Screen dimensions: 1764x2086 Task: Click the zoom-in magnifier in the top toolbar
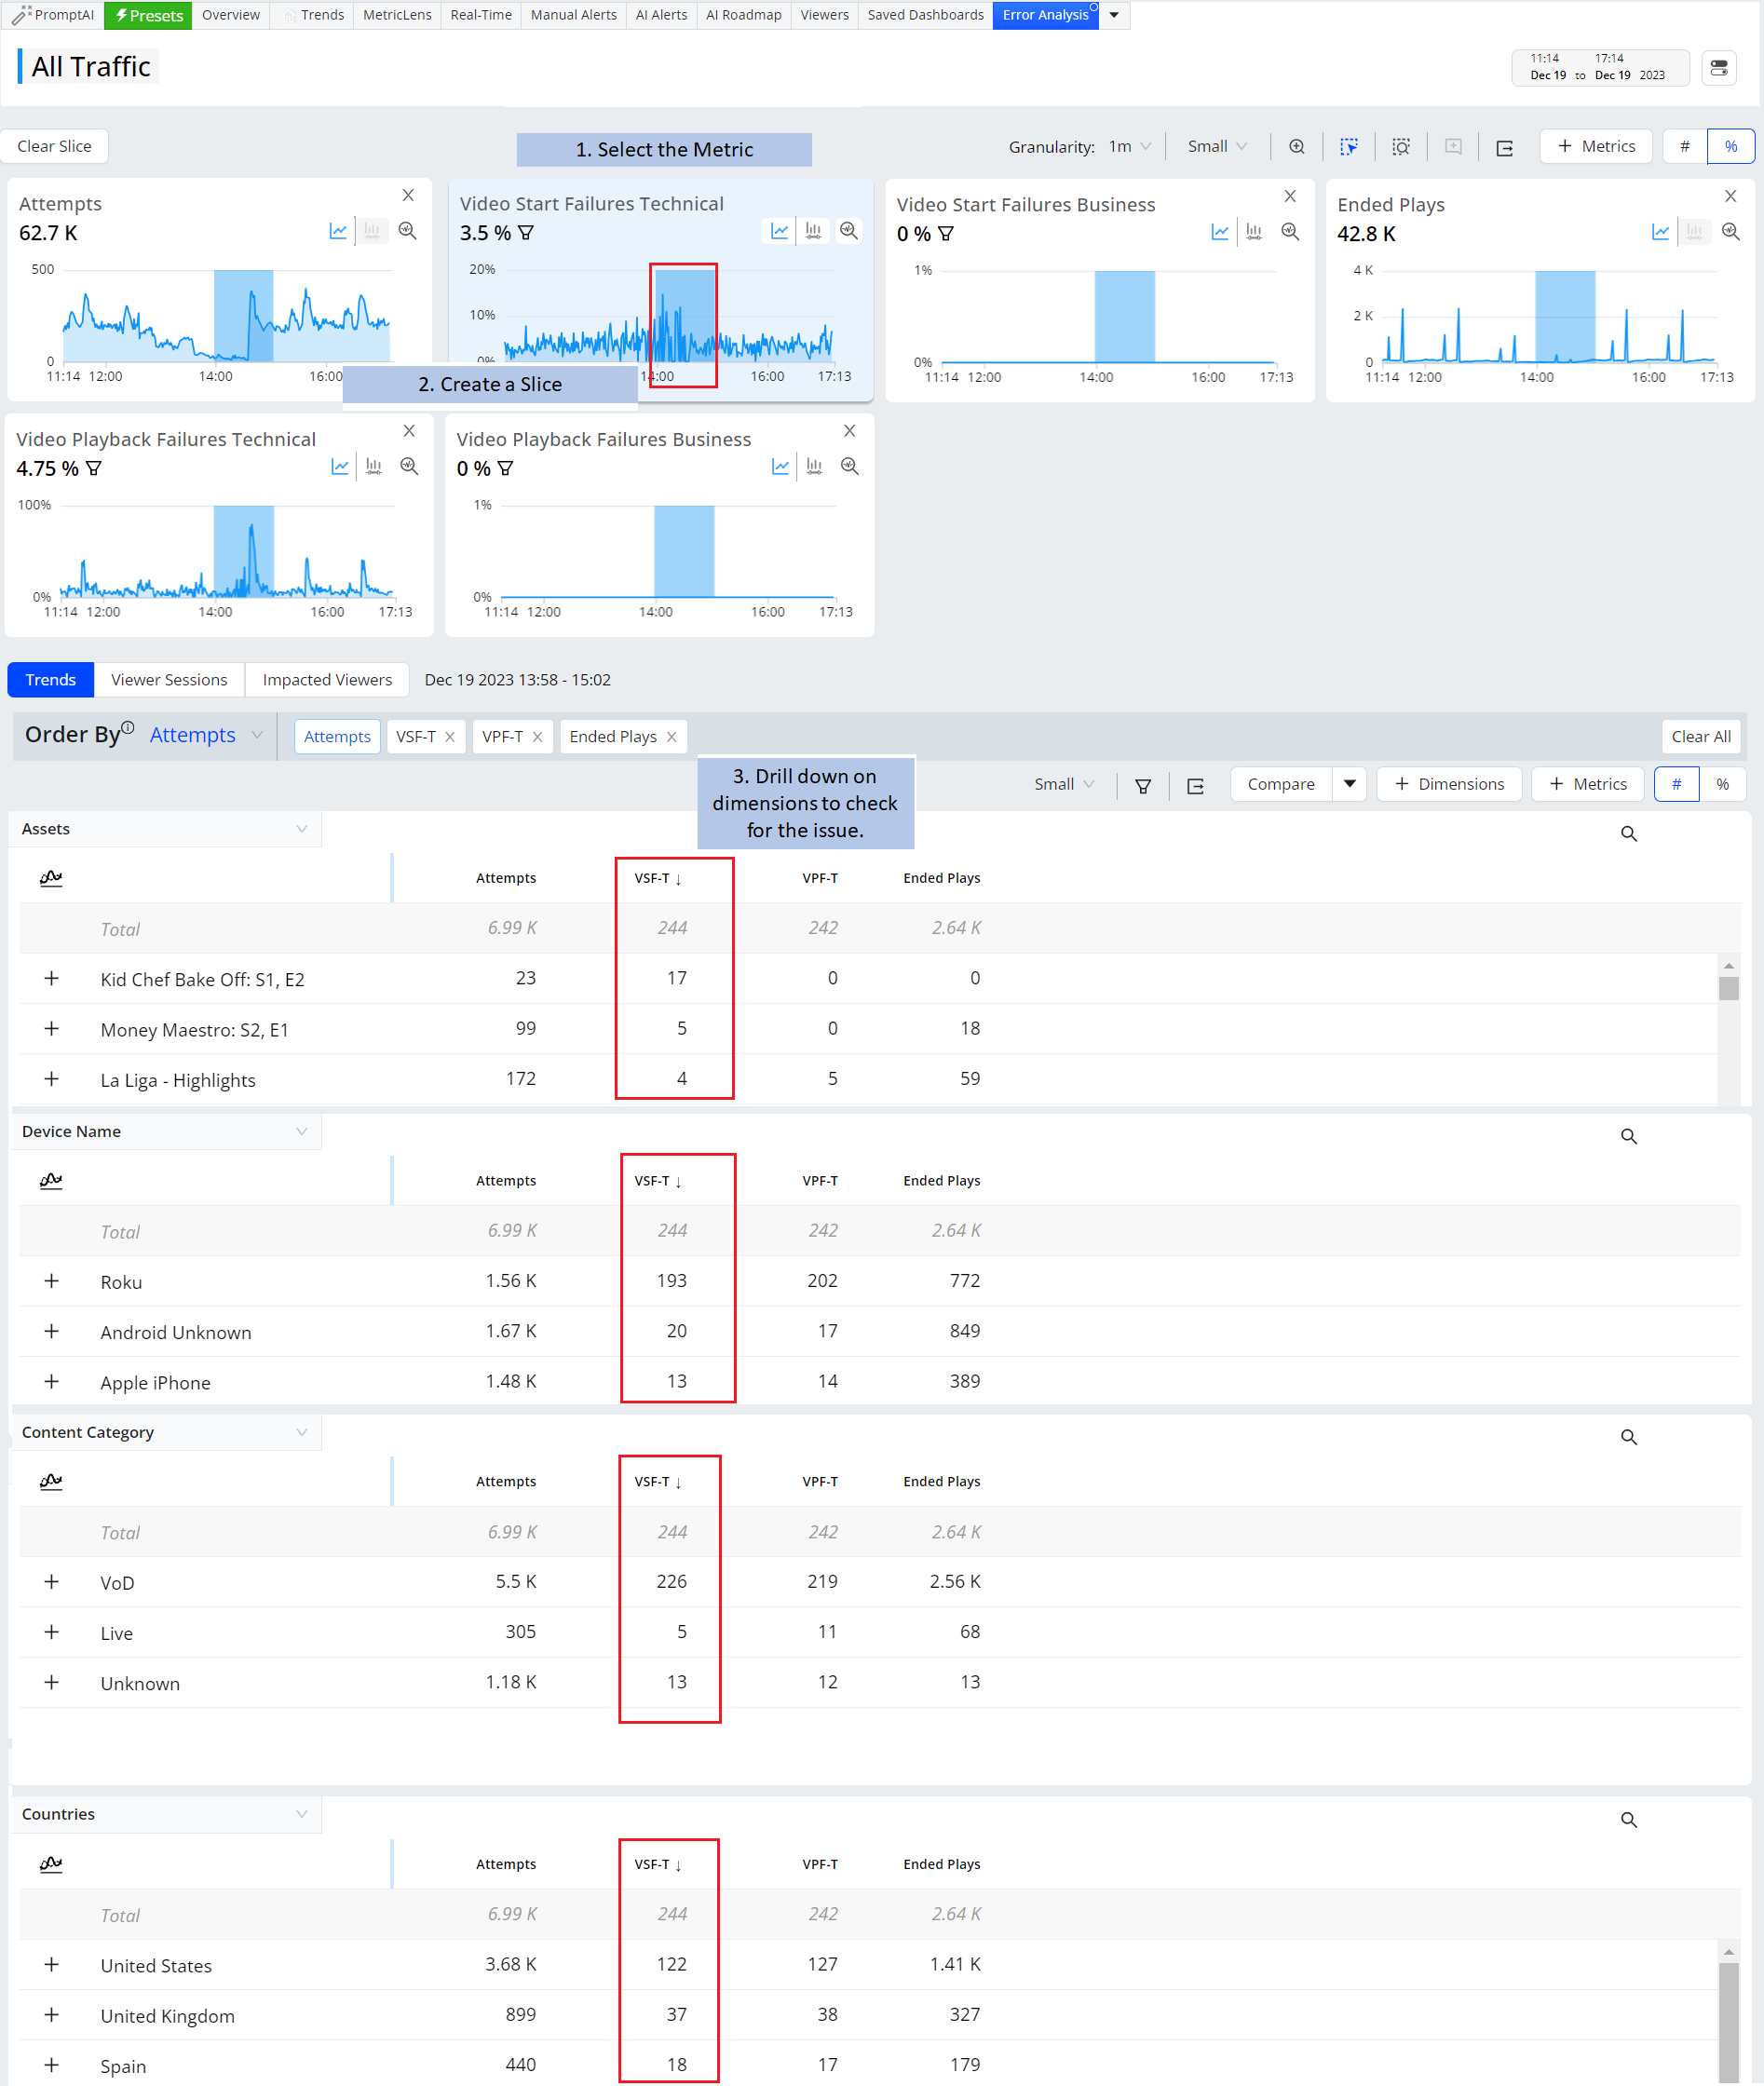click(1296, 147)
